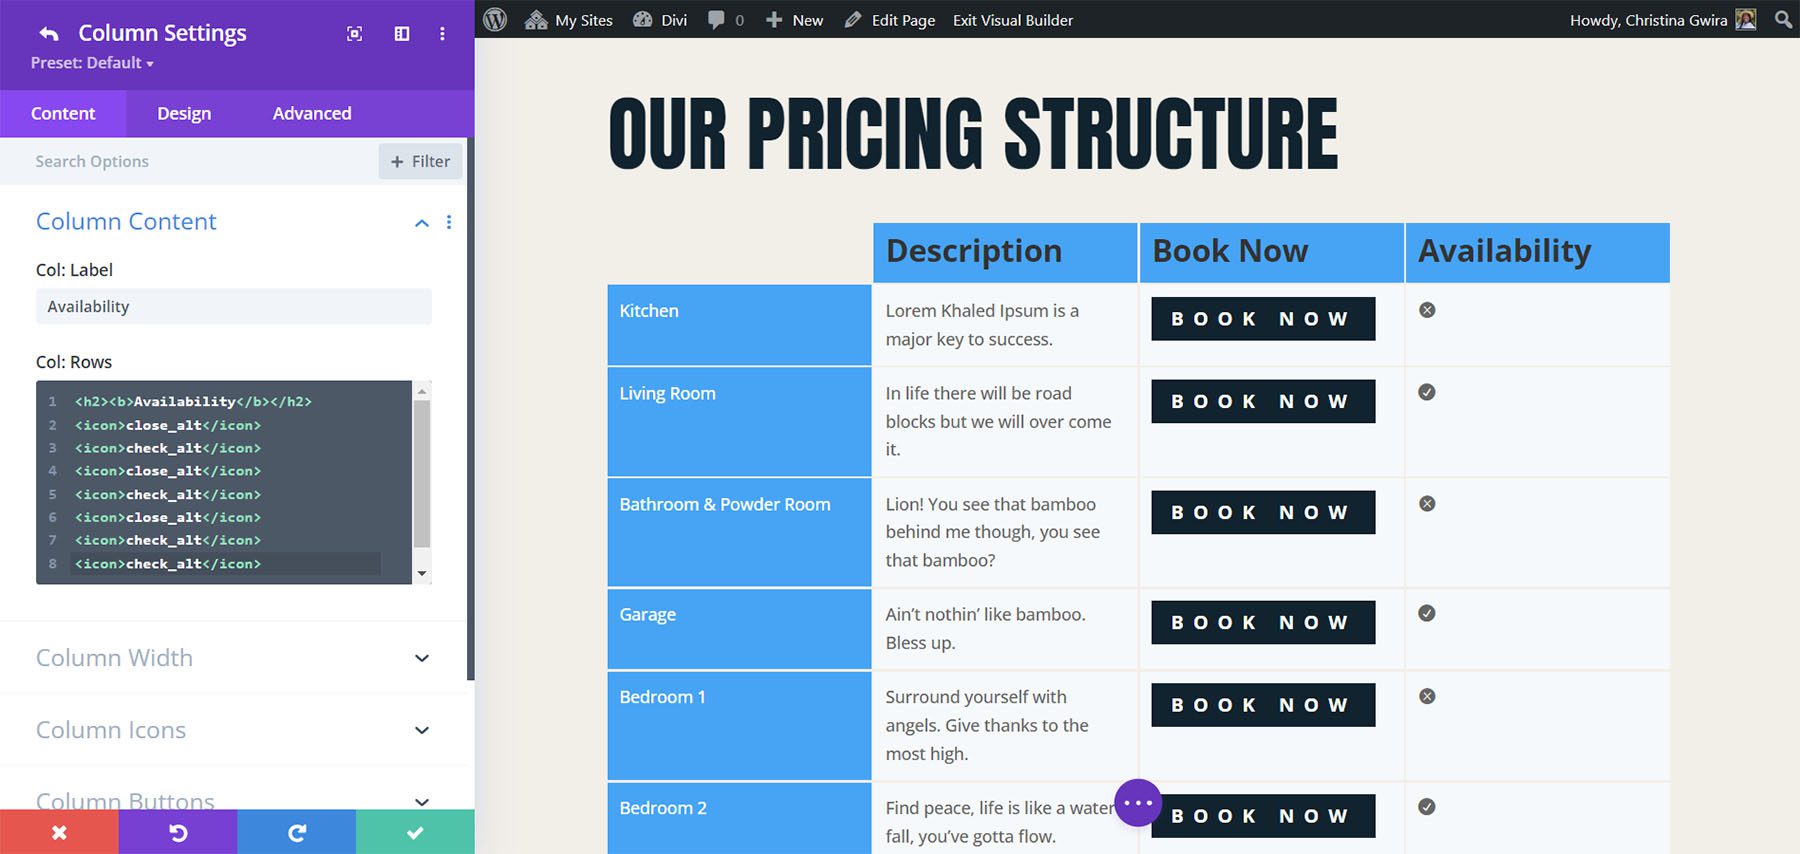Screen dimensions: 1800x854
Task: Switch settings panel to side-by-side layout view
Action: [x=401, y=33]
